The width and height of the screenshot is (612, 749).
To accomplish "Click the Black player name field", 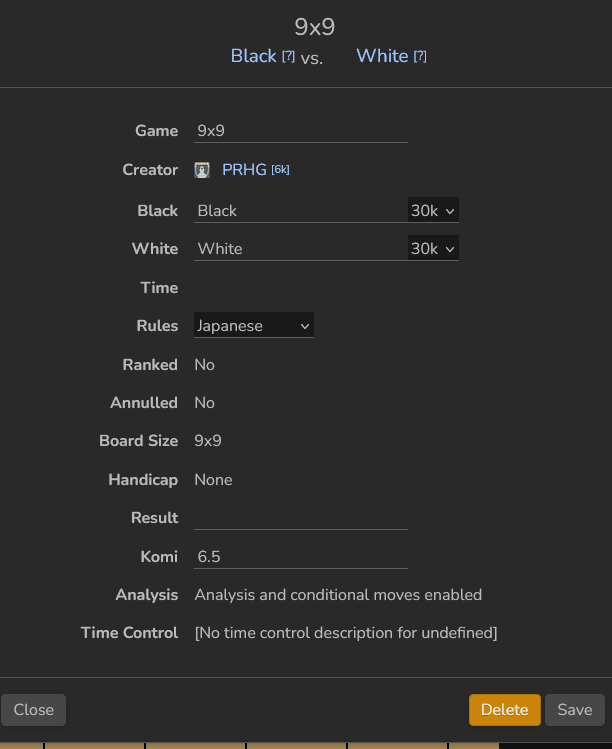I will point(298,210).
